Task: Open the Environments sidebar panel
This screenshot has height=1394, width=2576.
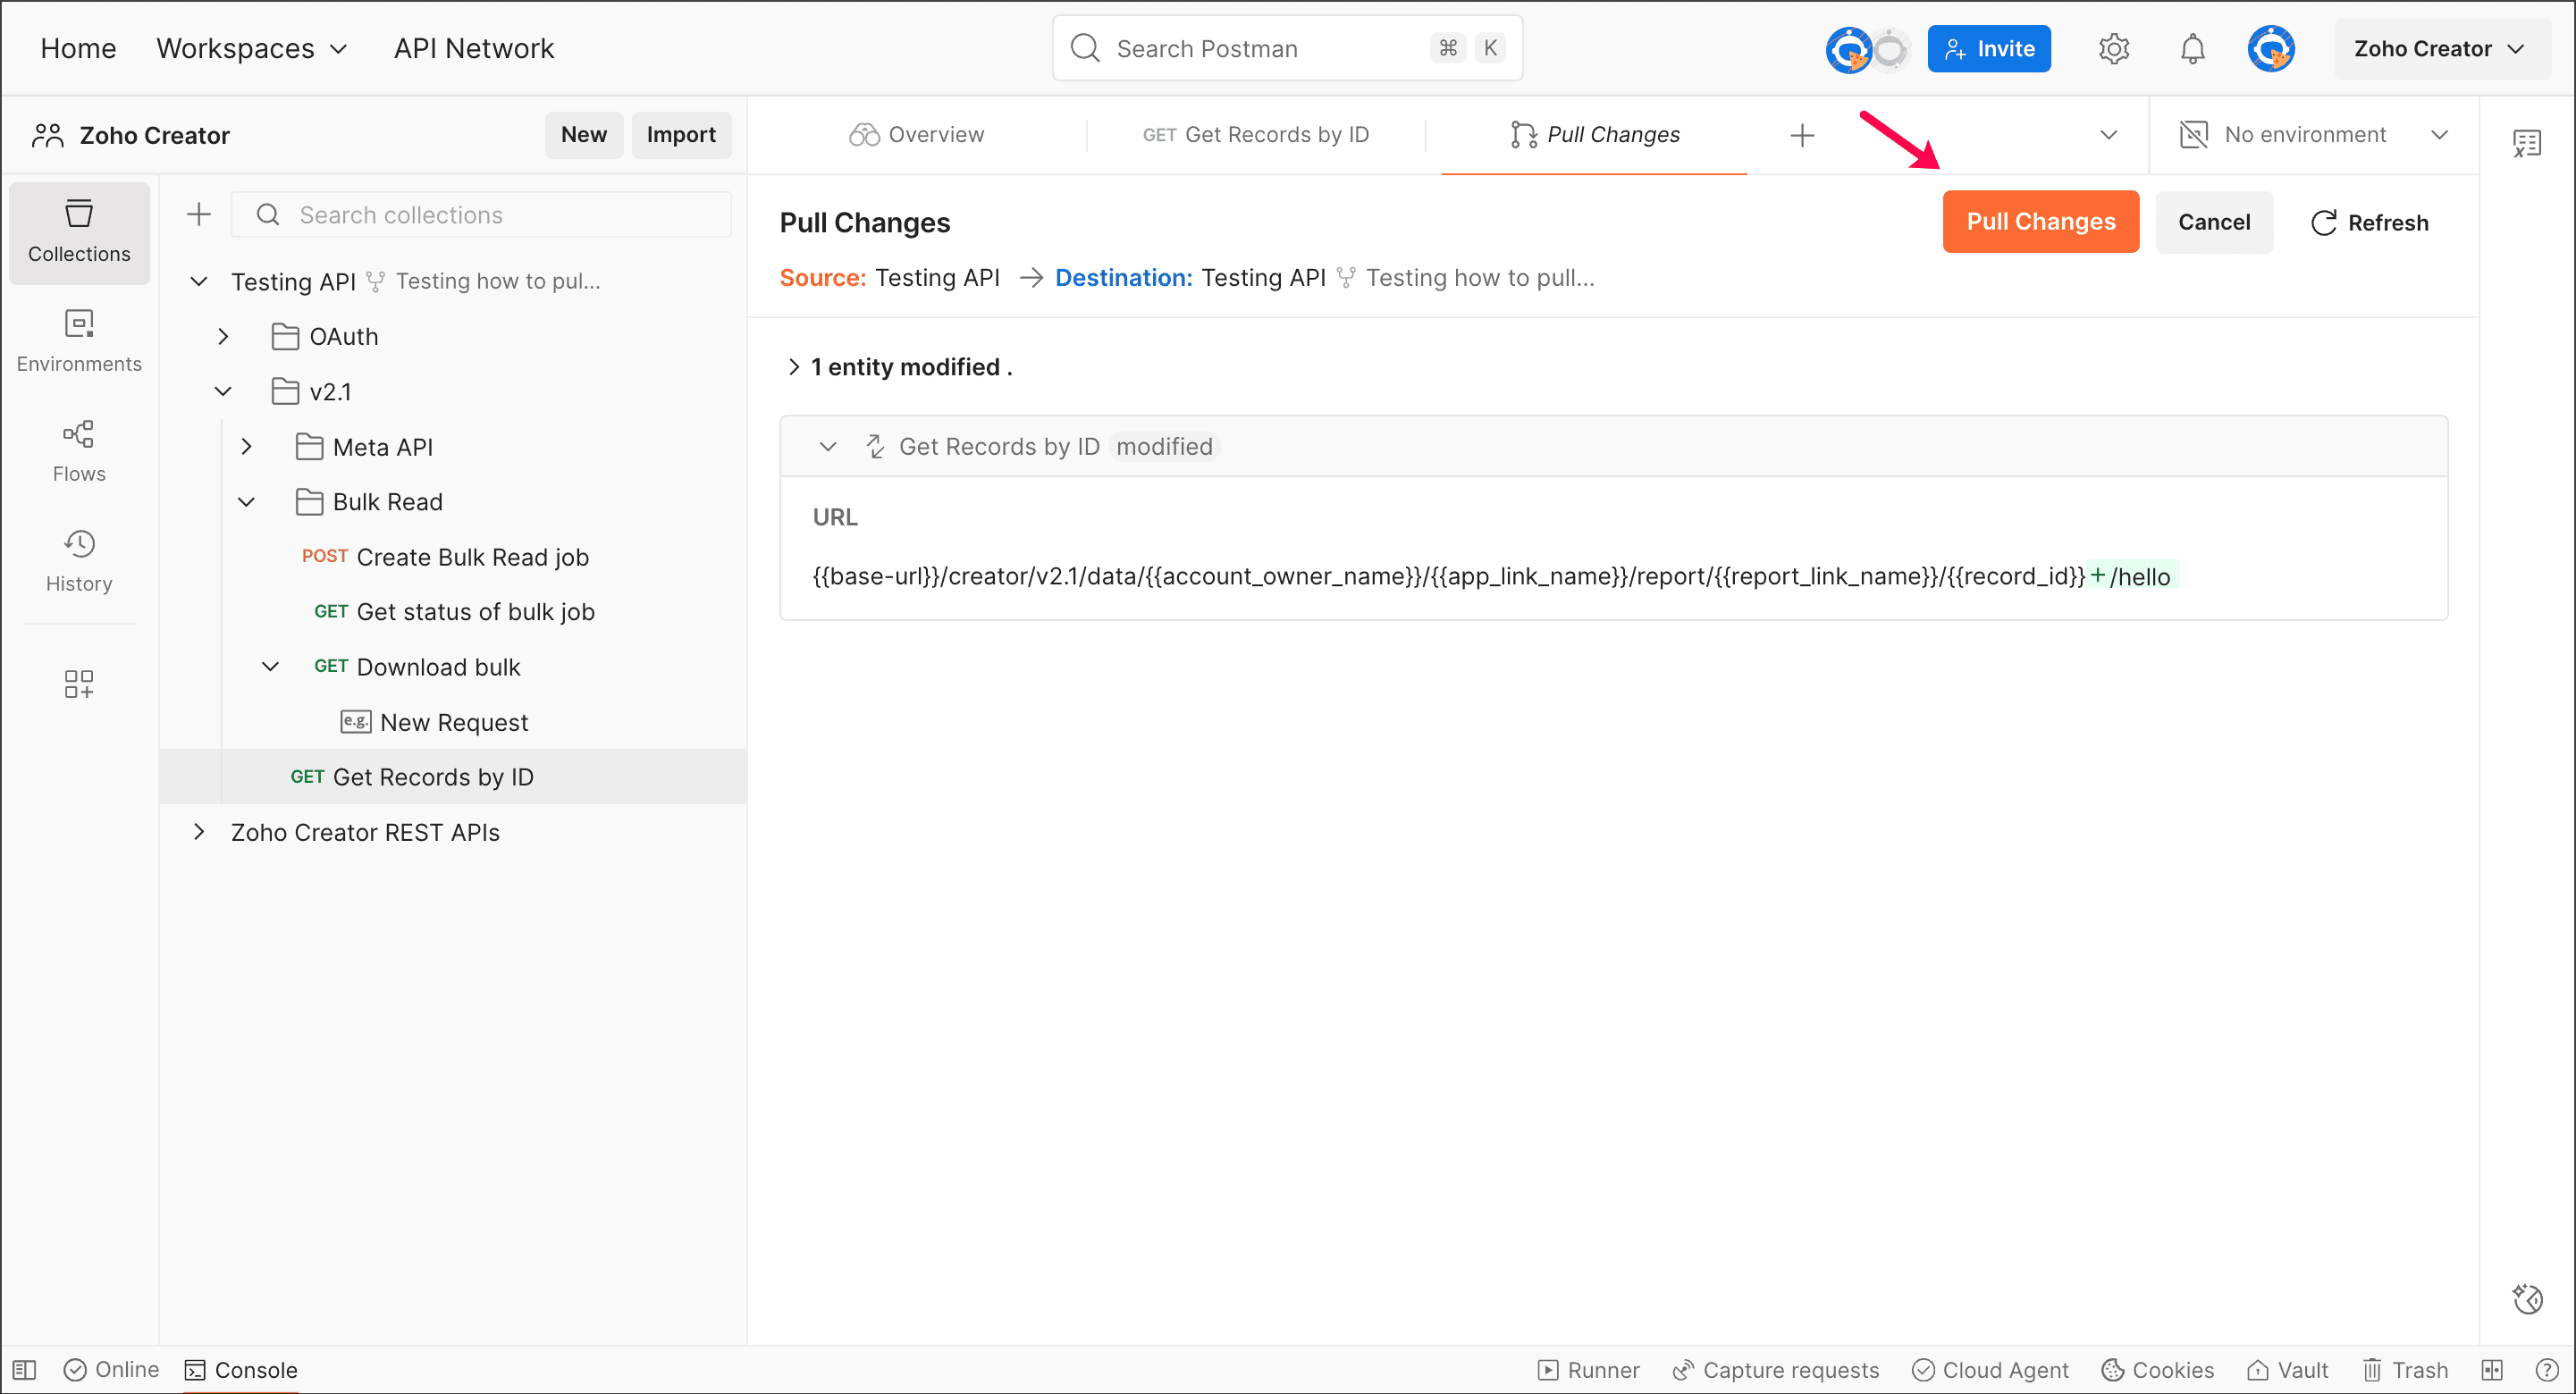Action: [x=79, y=341]
